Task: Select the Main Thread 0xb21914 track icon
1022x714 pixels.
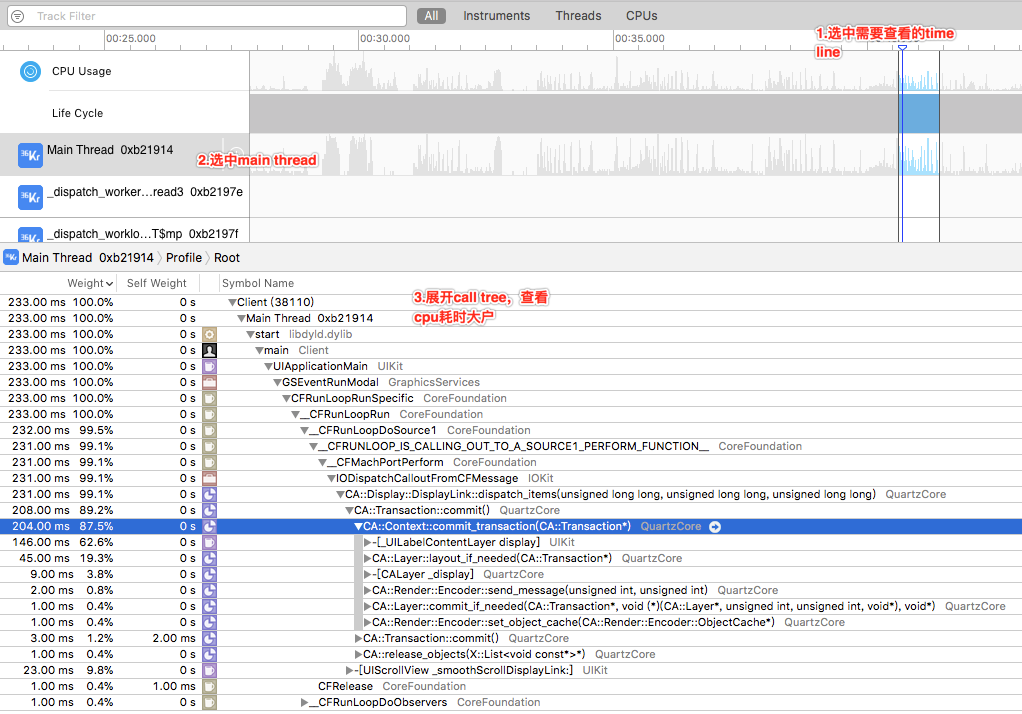Action: [x=30, y=155]
